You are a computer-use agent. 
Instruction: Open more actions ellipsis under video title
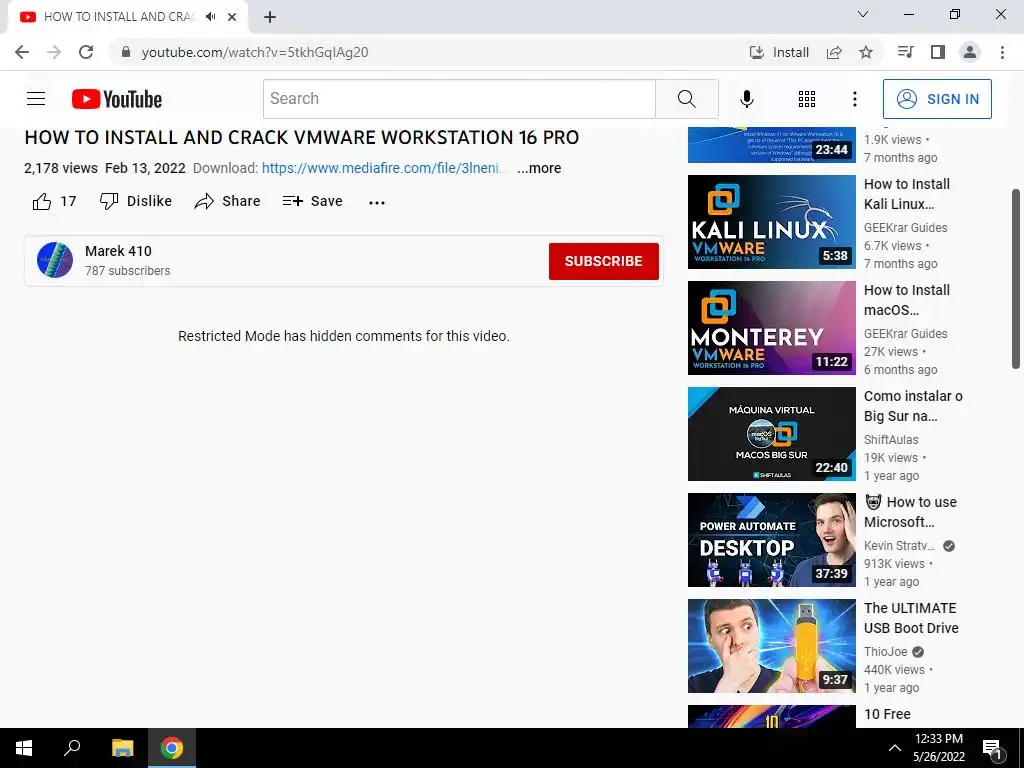(377, 202)
